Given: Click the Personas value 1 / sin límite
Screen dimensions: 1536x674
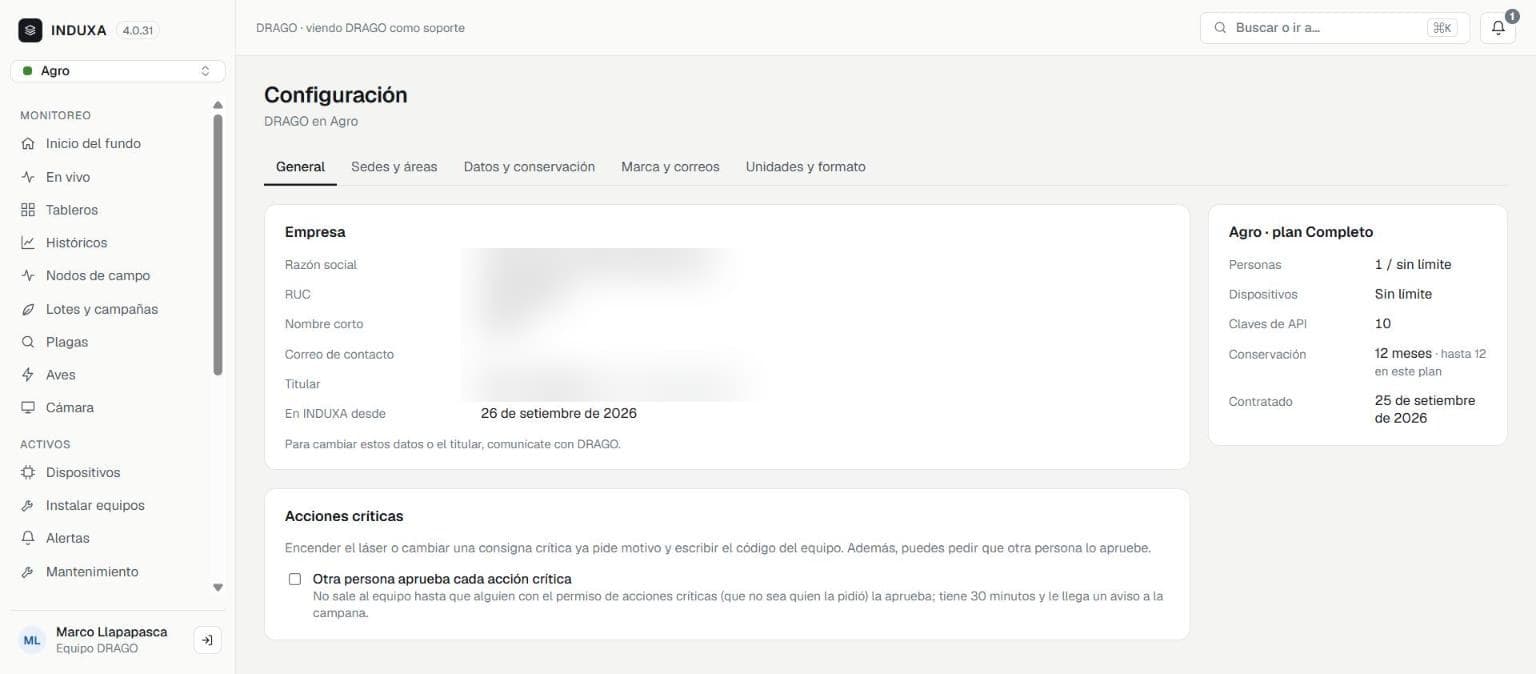Looking at the screenshot, I should pyautogui.click(x=1413, y=265).
